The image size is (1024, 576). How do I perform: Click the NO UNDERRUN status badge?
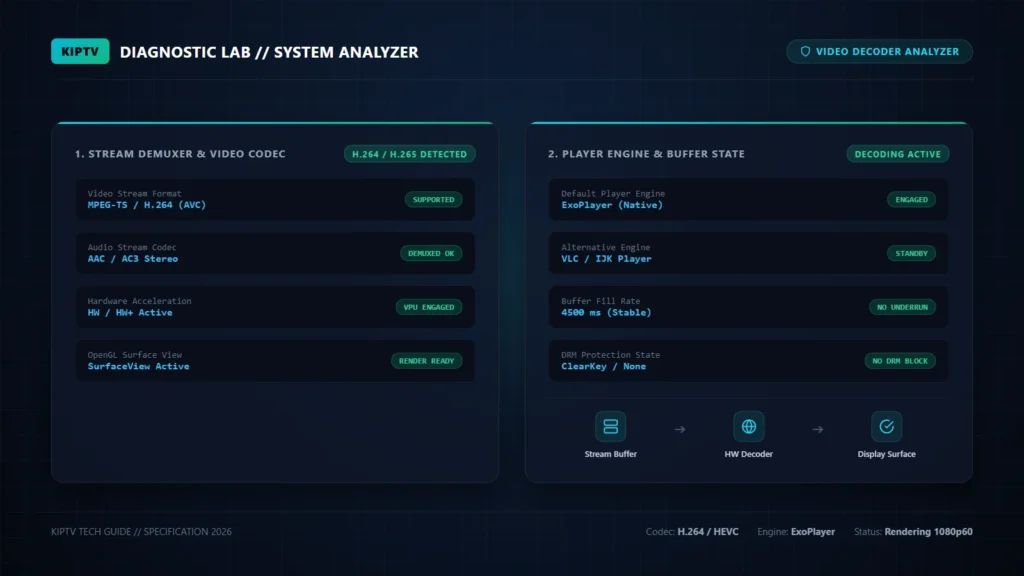point(902,307)
